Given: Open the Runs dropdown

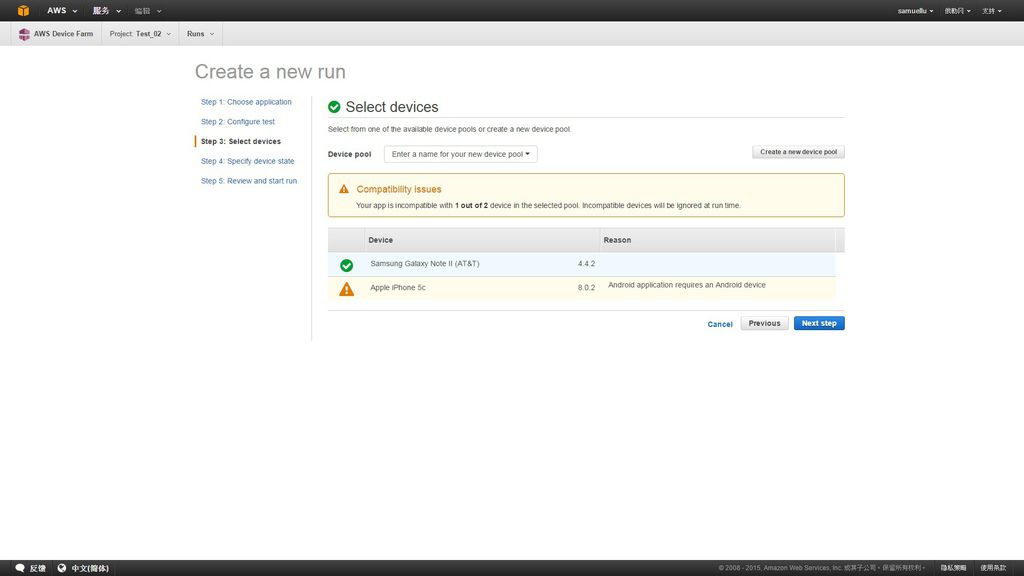Looking at the screenshot, I should pos(200,34).
